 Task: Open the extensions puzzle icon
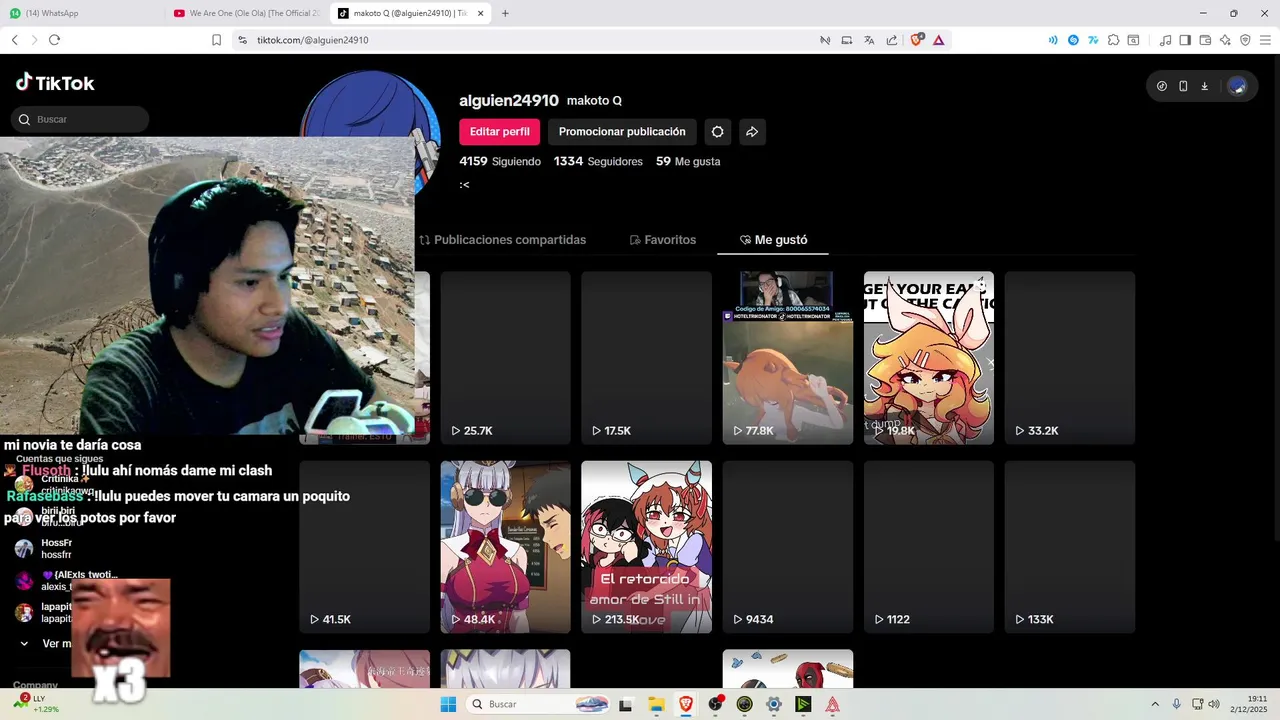(x=1113, y=40)
